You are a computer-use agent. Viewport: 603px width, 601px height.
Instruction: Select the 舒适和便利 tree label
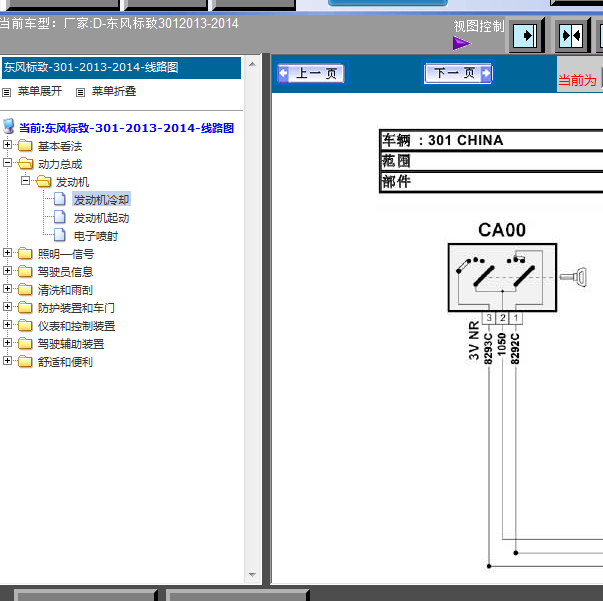pyautogui.click(x=65, y=362)
